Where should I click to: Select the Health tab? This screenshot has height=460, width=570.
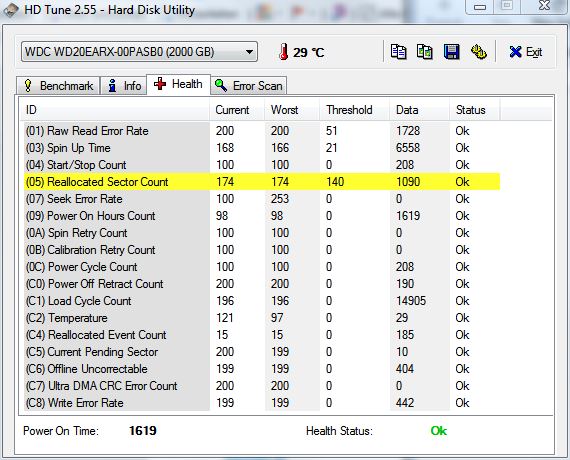tap(178, 84)
